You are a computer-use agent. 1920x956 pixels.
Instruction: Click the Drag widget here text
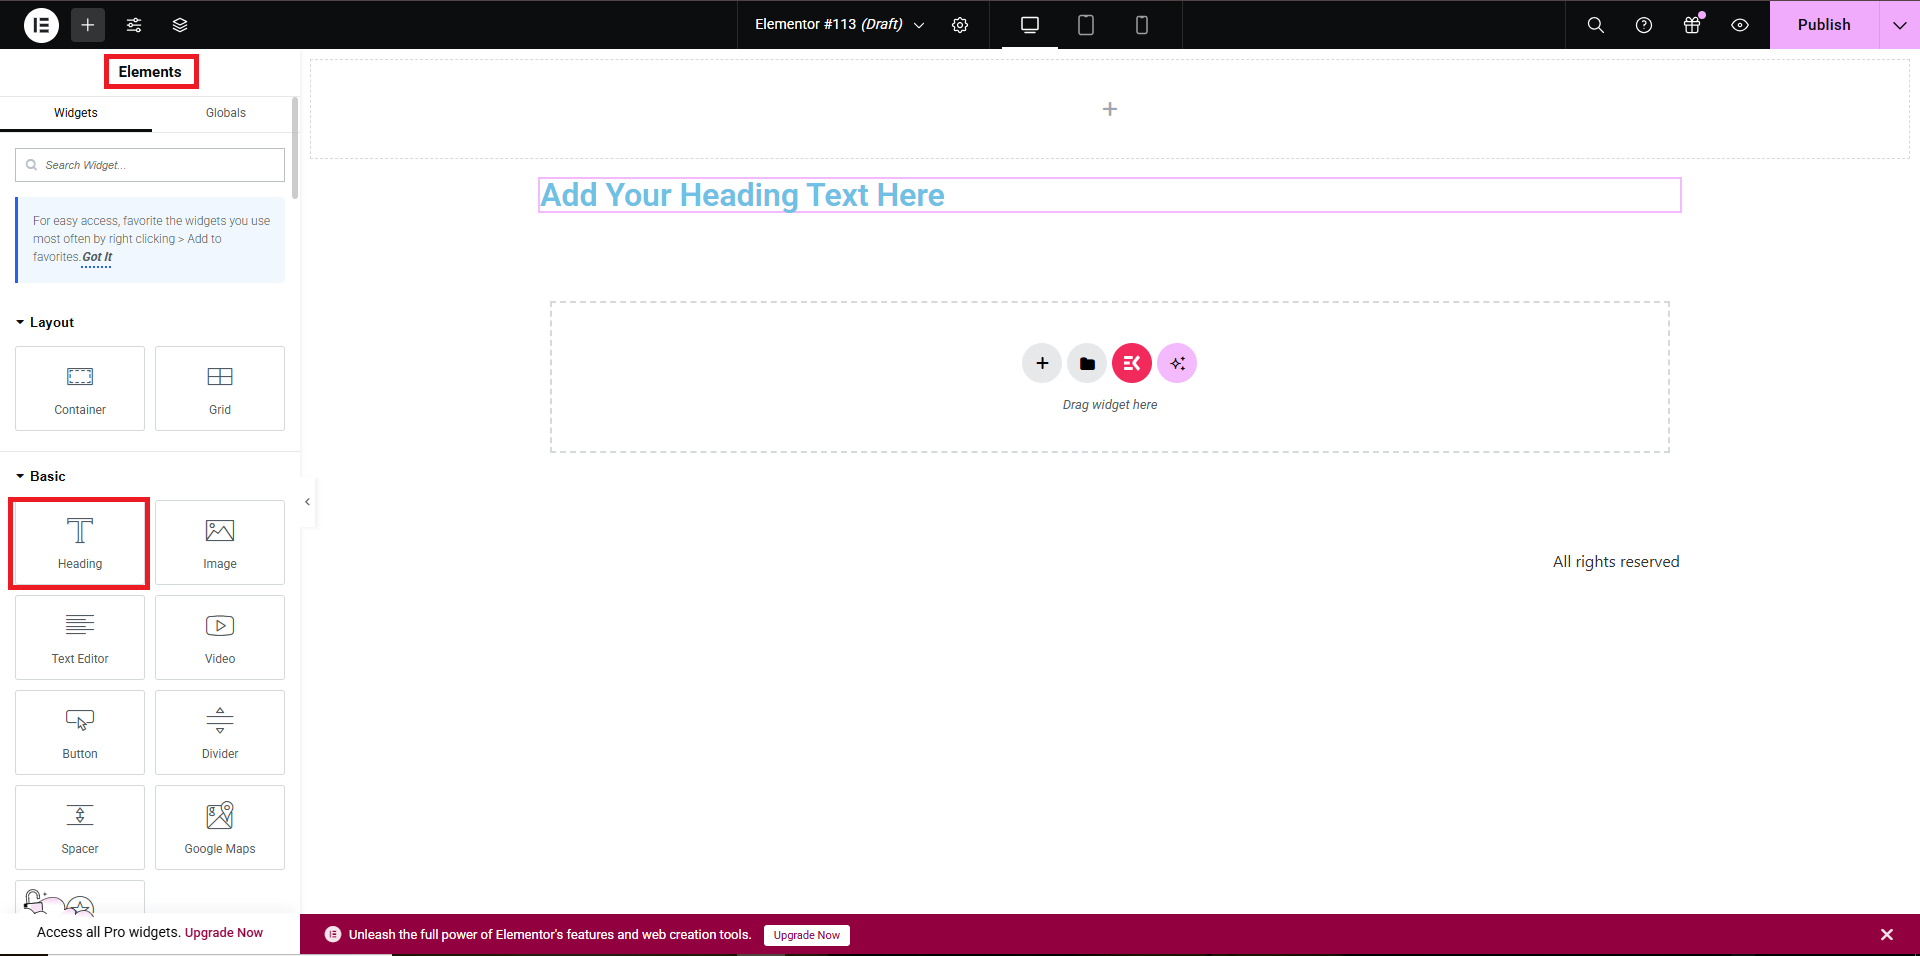(x=1110, y=405)
